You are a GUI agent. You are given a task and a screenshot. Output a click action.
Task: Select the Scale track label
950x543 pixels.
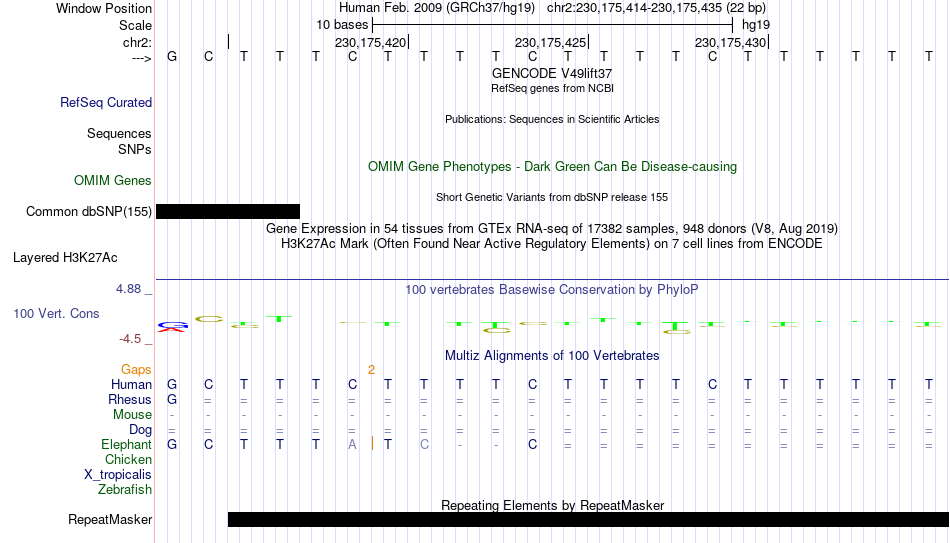click(135, 25)
